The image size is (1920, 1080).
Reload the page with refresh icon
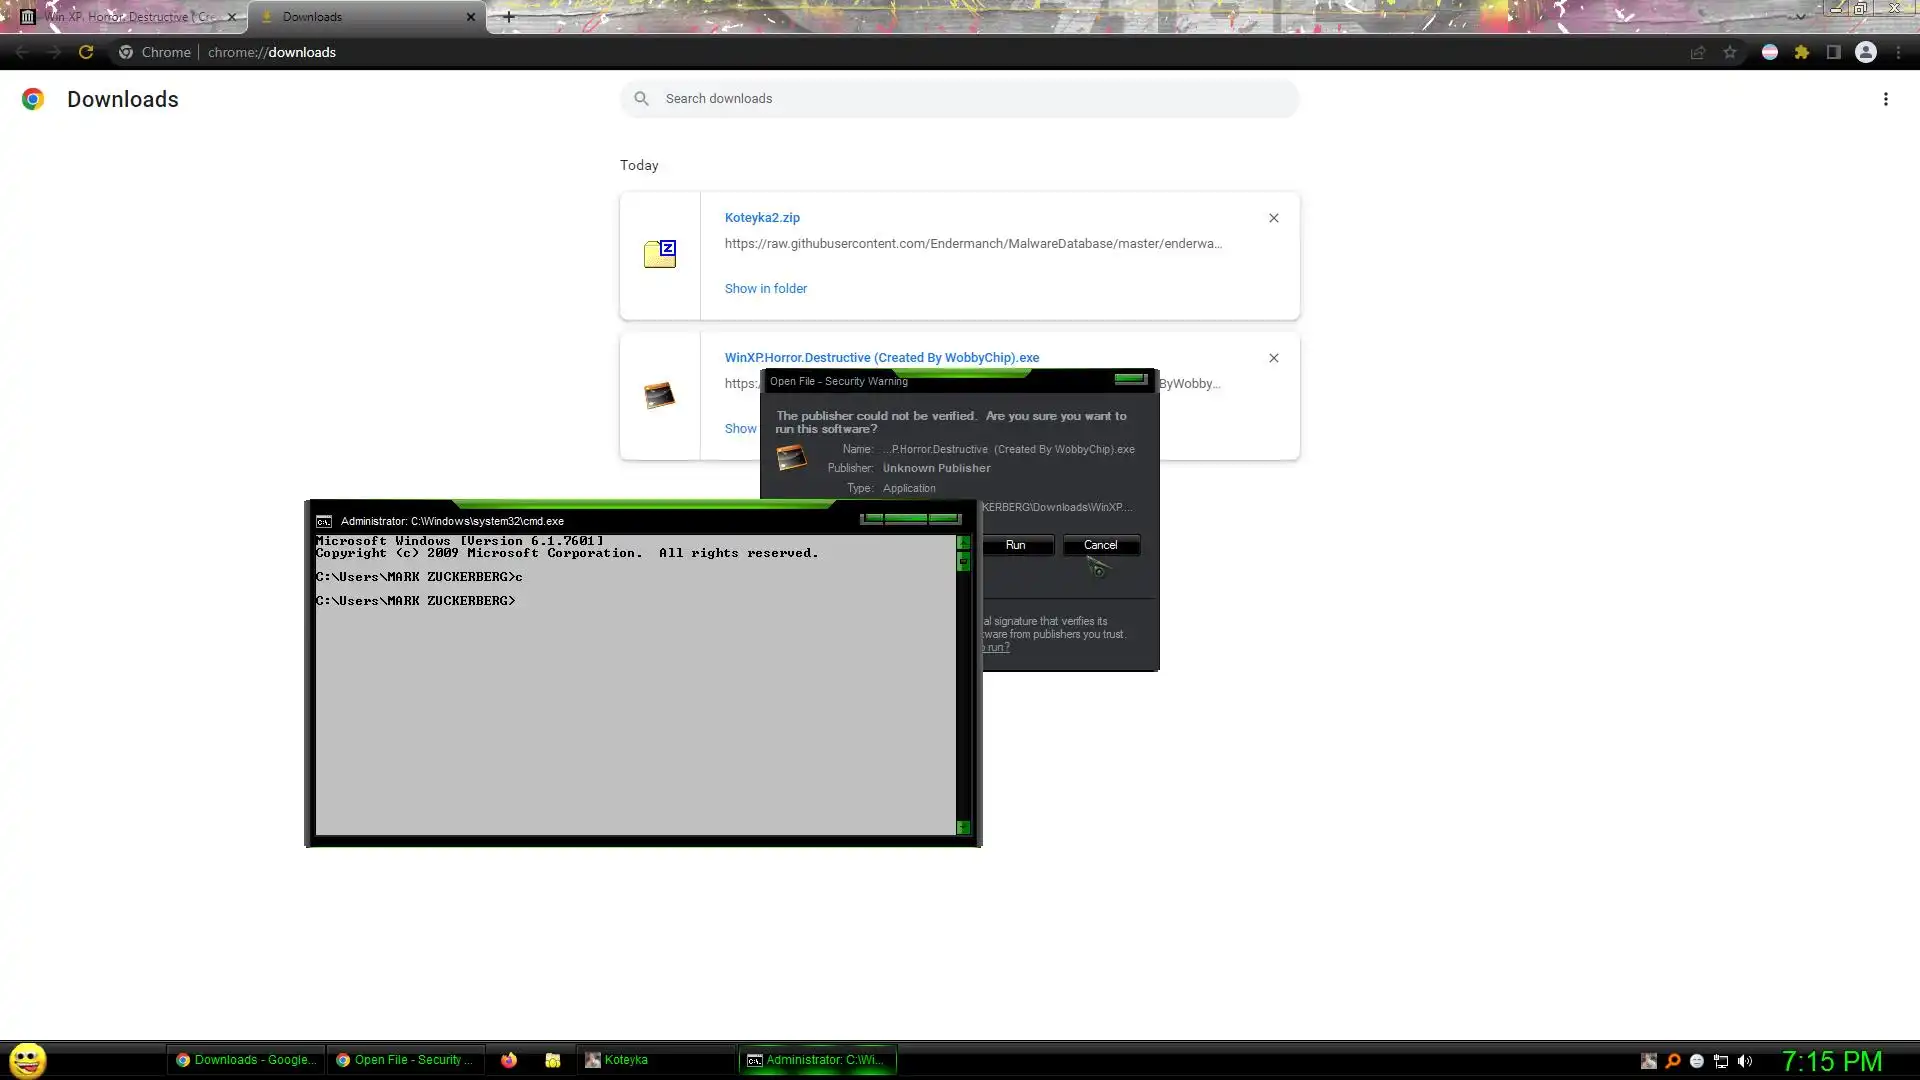click(x=86, y=53)
